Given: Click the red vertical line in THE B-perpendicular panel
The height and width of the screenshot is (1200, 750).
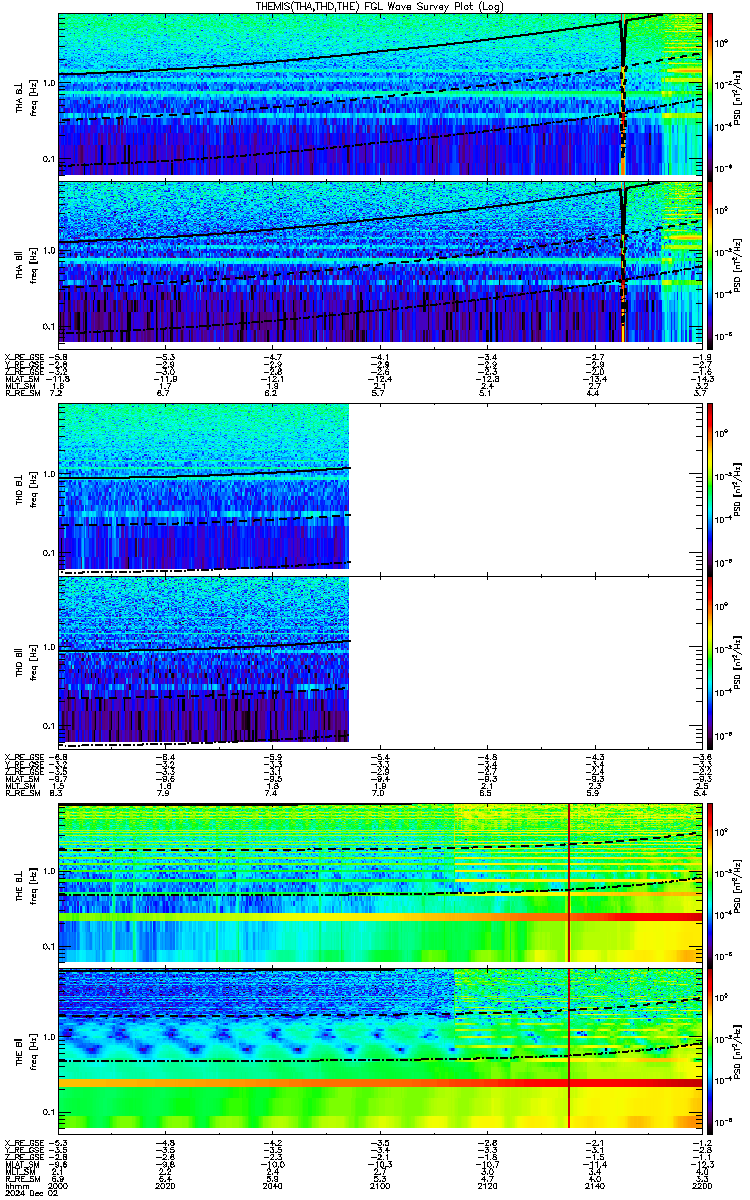Looking at the screenshot, I should tap(569, 882).
